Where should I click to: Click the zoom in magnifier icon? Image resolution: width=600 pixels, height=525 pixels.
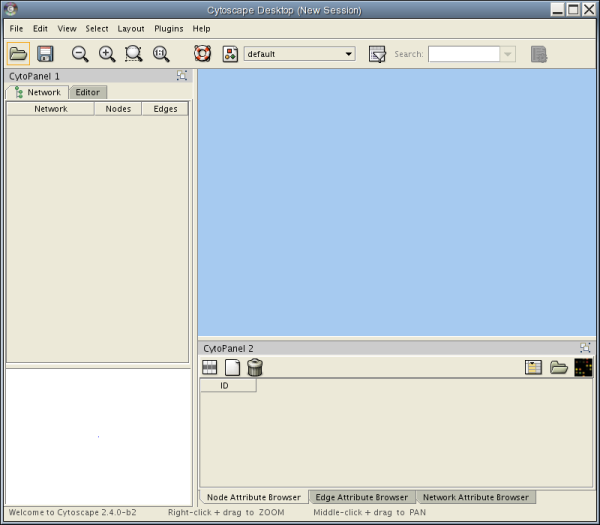click(107, 54)
